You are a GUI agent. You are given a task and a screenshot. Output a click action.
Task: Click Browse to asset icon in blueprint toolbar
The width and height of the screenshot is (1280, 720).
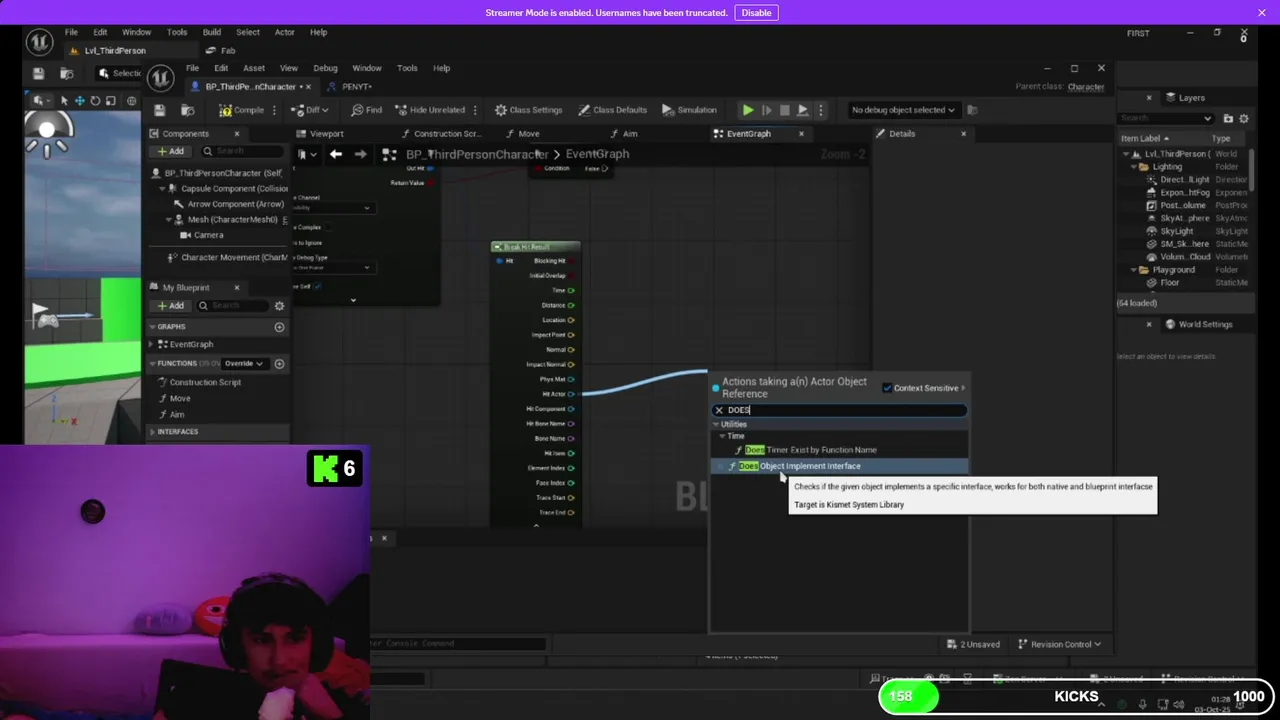click(187, 110)
